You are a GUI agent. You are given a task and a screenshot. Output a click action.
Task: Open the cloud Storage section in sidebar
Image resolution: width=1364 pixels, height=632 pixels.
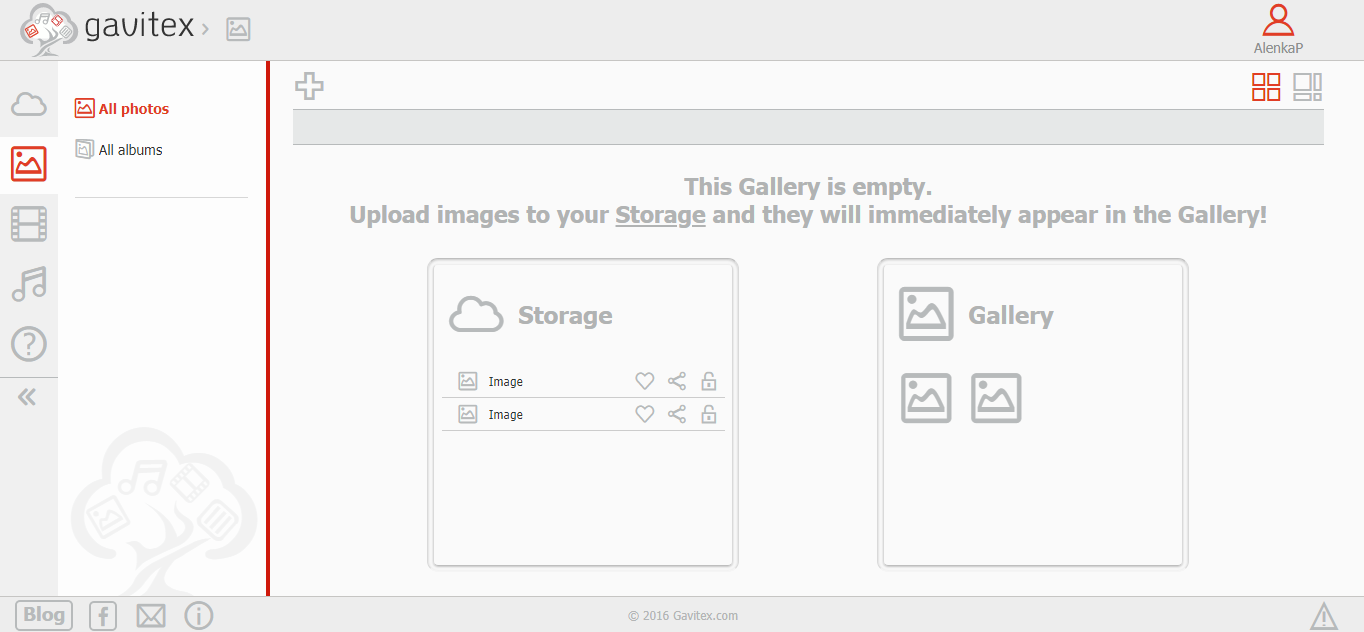(x=29, y=104)
